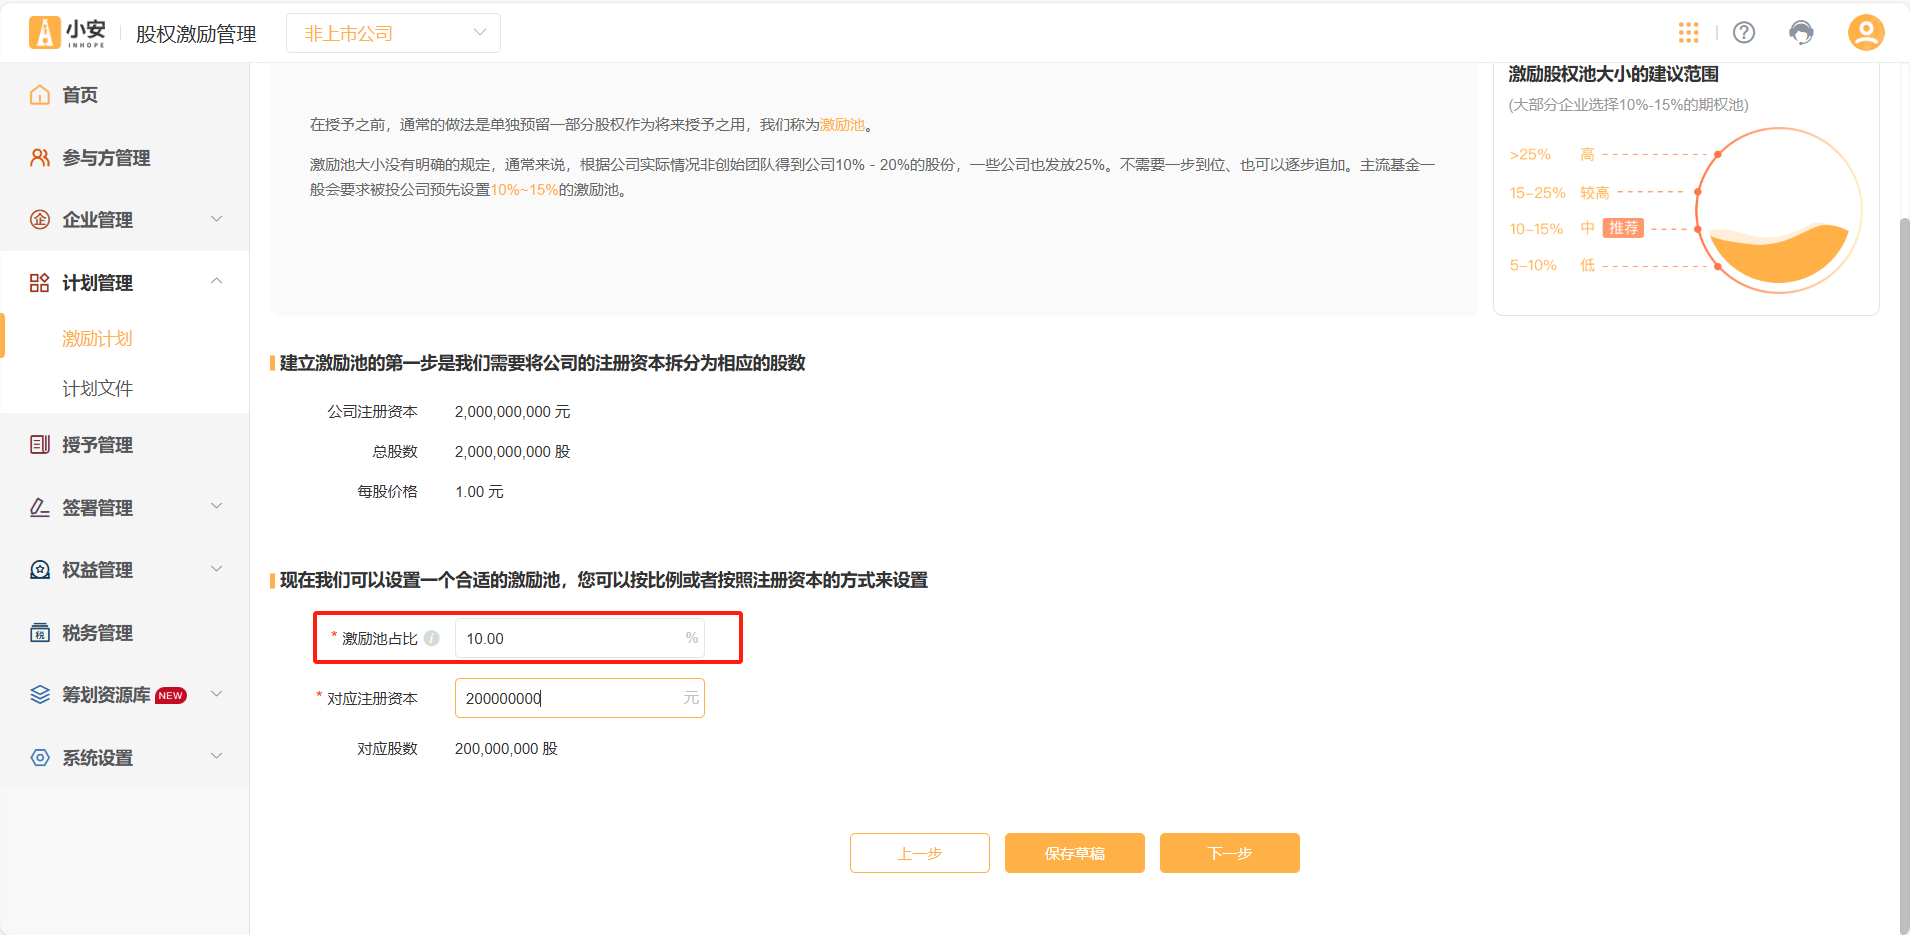This screenshot has height=935, width=1910.
Task: Click the 激励池占比 percentage input field
Action: 580,638
